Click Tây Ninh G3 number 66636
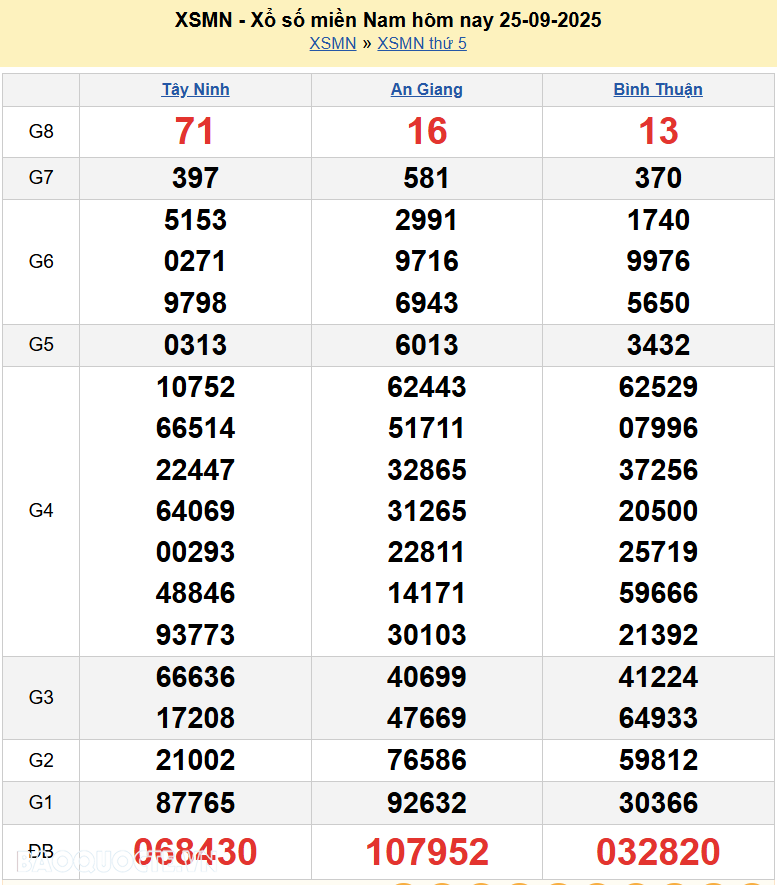Screen dimensions: 777x885 point(195,677)
